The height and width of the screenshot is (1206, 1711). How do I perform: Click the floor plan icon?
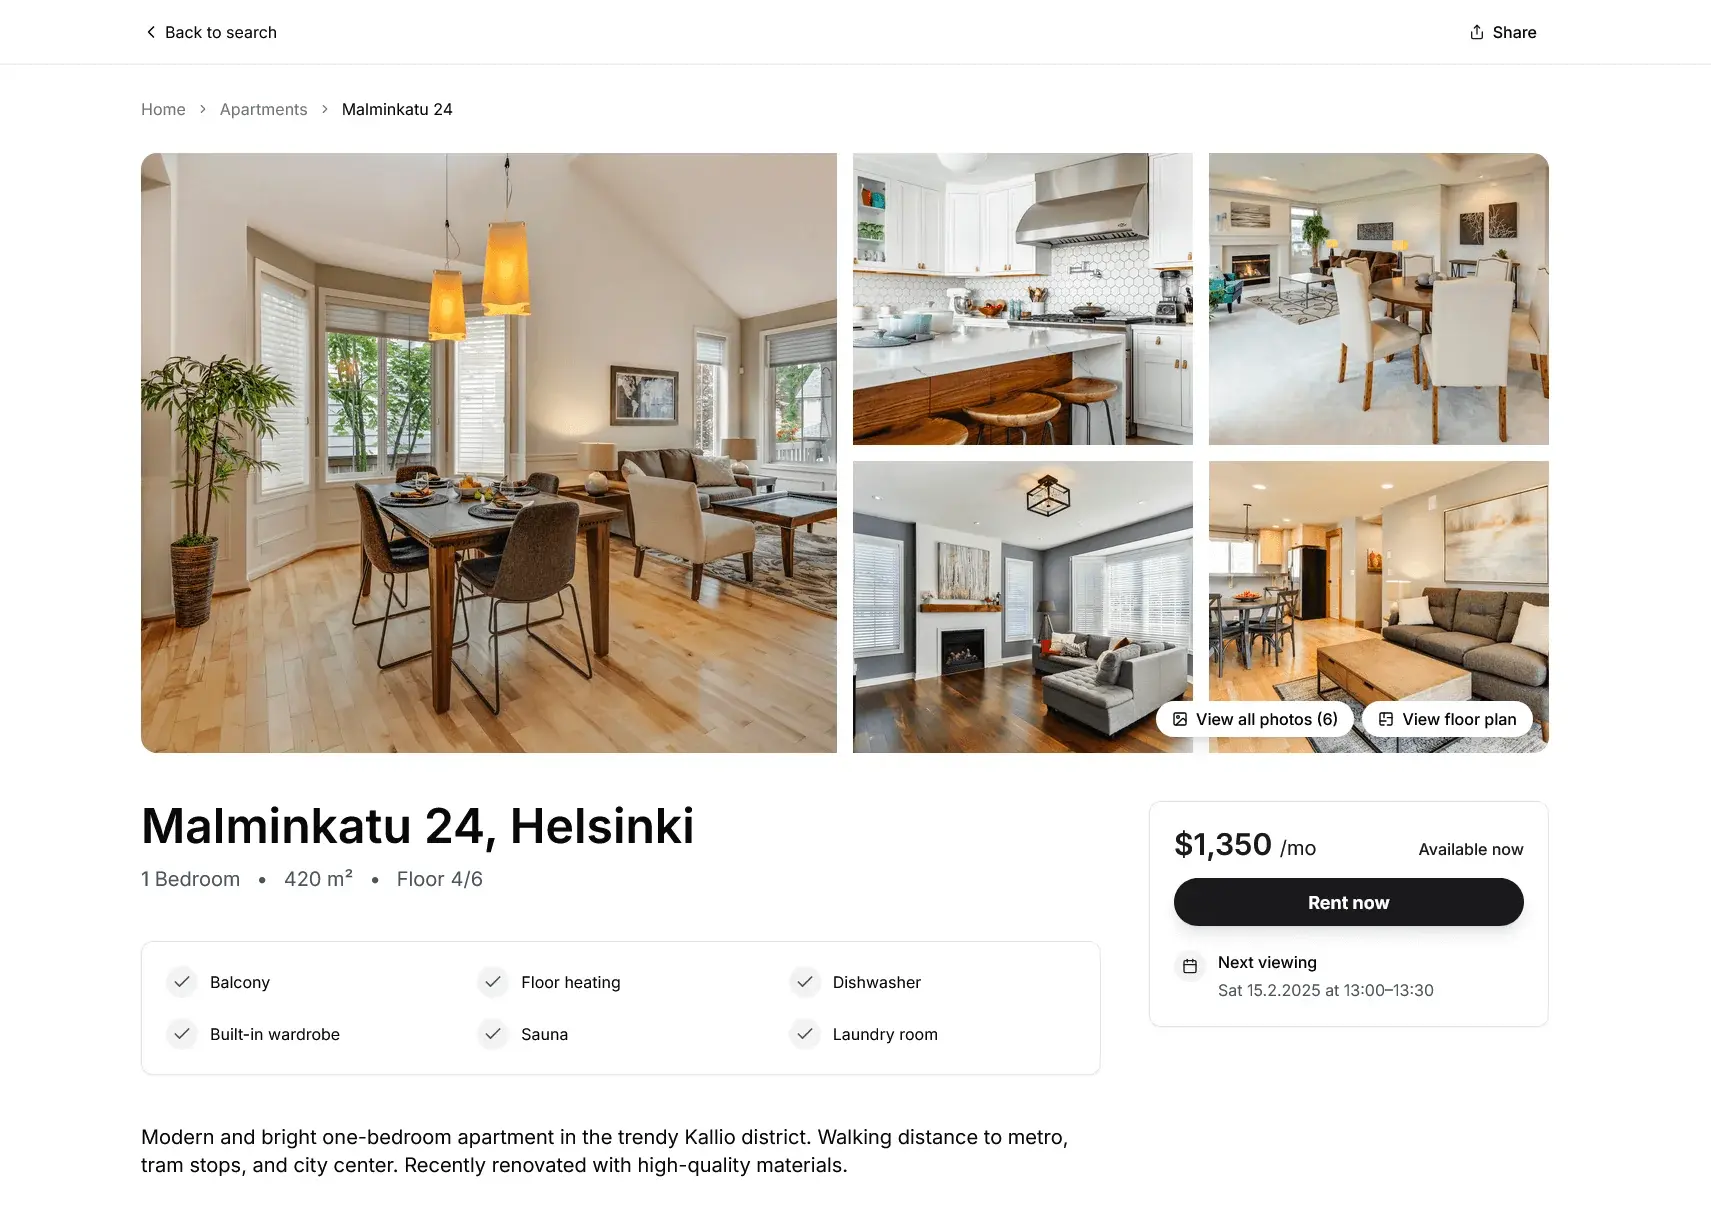coord(1386,719)
